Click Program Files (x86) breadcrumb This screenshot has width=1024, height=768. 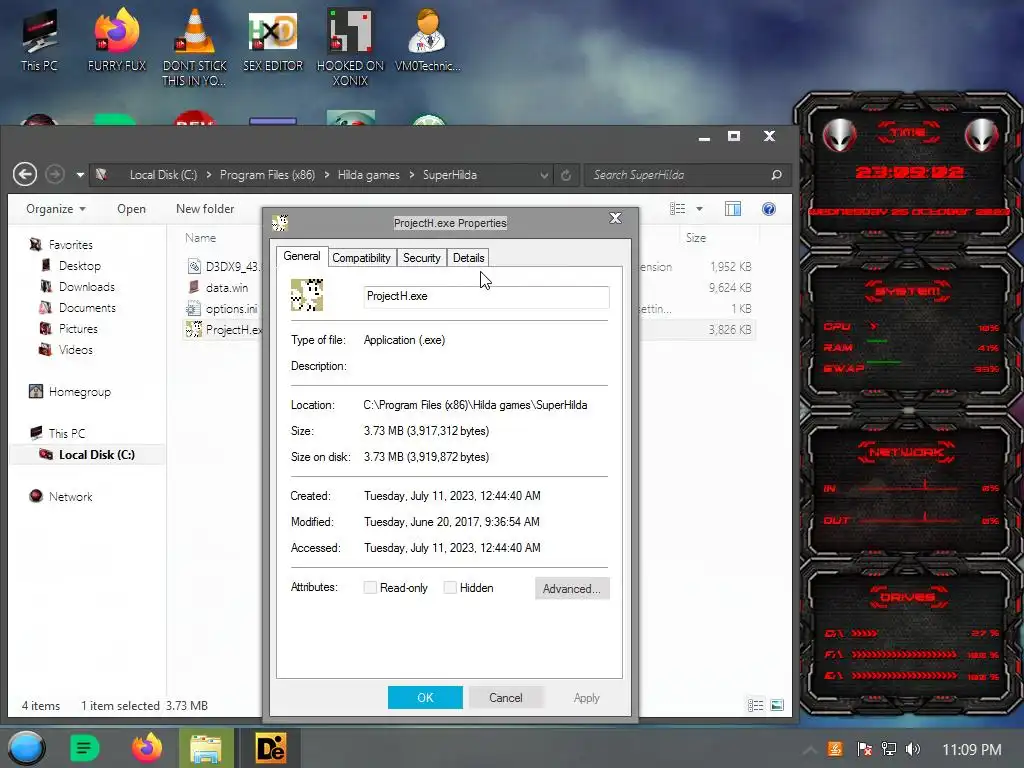coord(267,175)
